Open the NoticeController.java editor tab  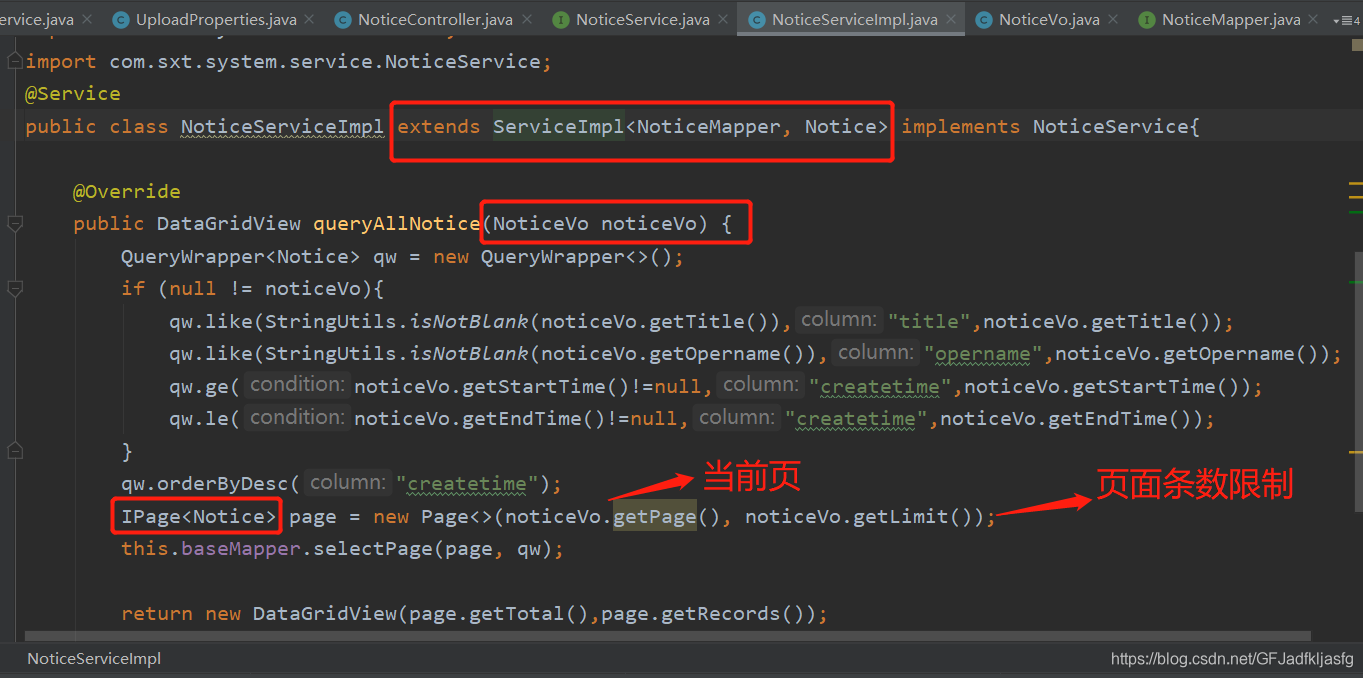pyautogui.click(x=435, y=19)
